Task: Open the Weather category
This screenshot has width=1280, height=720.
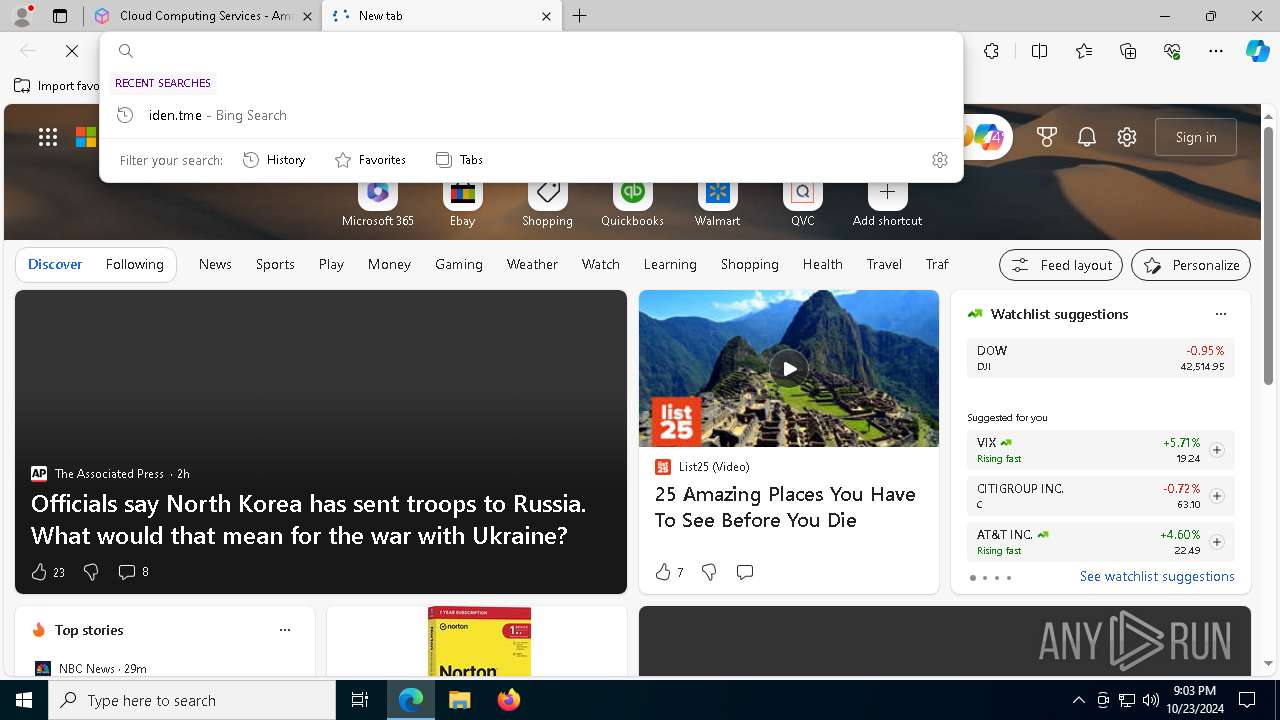Action: (x=532, y=264)
